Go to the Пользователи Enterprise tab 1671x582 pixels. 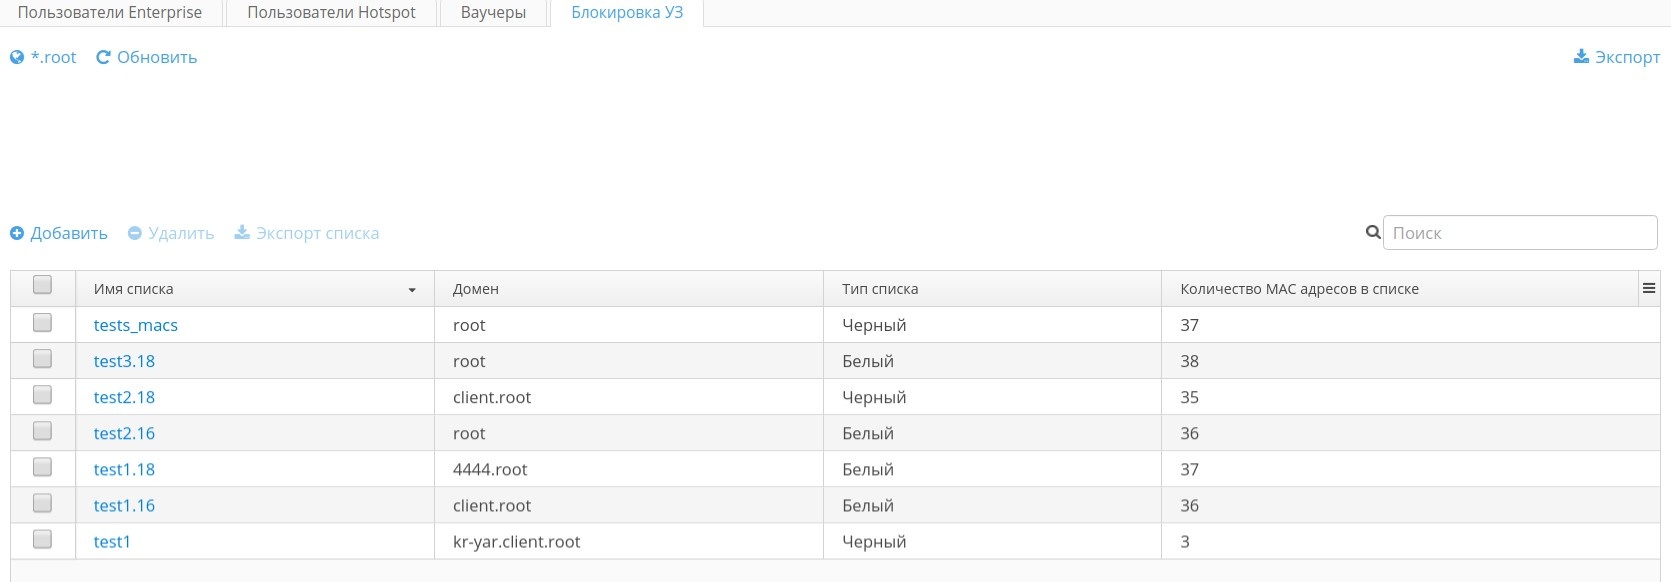tap(110, 13)
